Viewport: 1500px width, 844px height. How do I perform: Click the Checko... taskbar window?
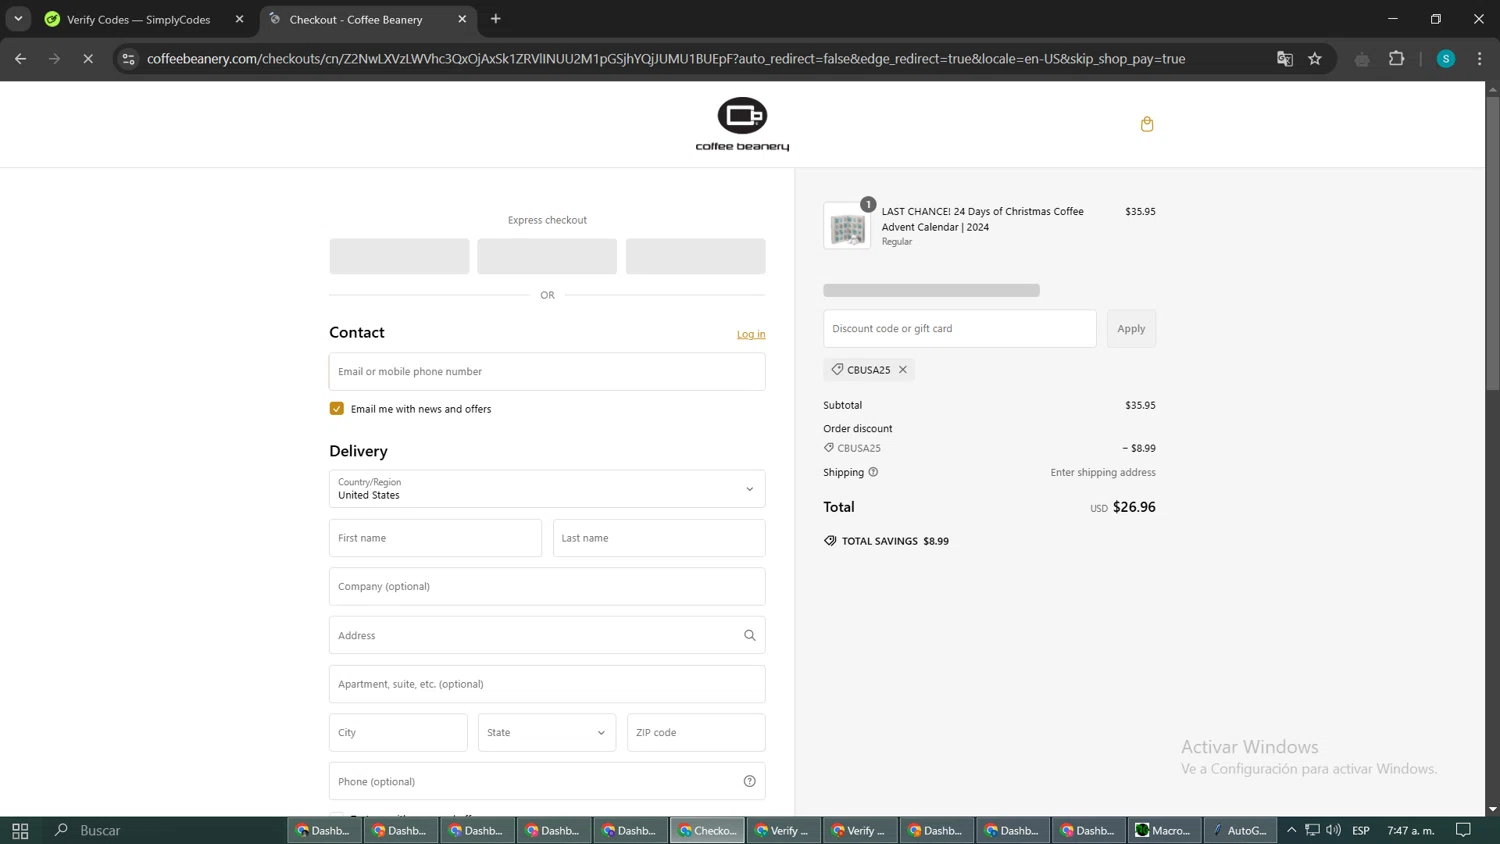(x=707, y=830)
